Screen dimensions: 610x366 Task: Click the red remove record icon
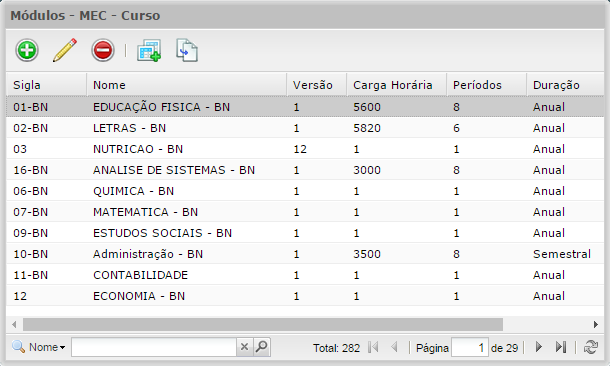pyautogui.click(x=103, y=50)
